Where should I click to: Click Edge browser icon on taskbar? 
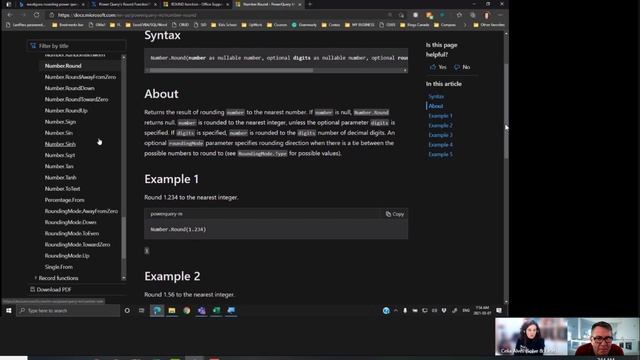pyautogui.click(x=157, y=311)
